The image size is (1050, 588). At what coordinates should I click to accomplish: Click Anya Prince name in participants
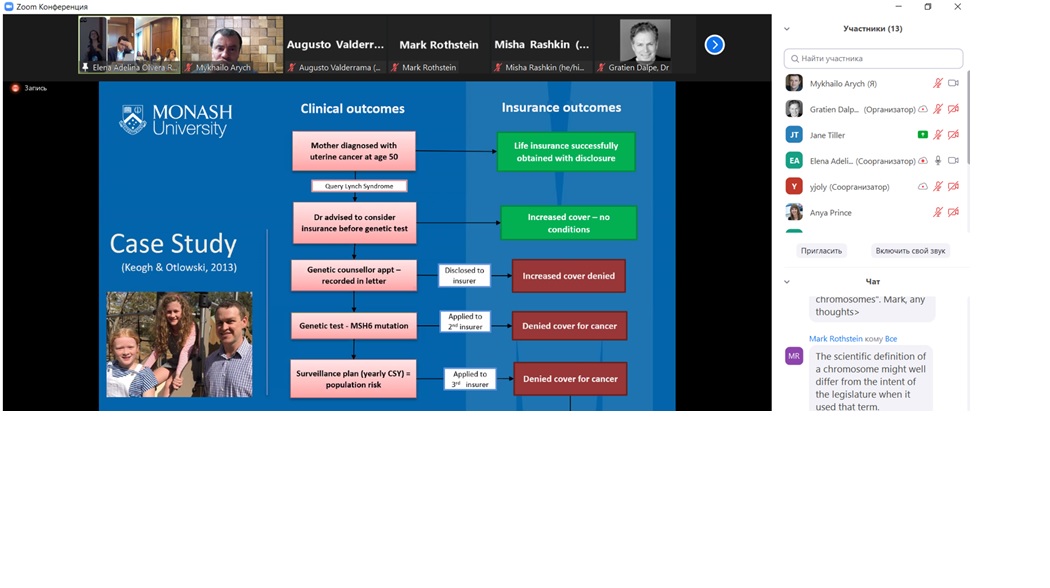(830, 213)
